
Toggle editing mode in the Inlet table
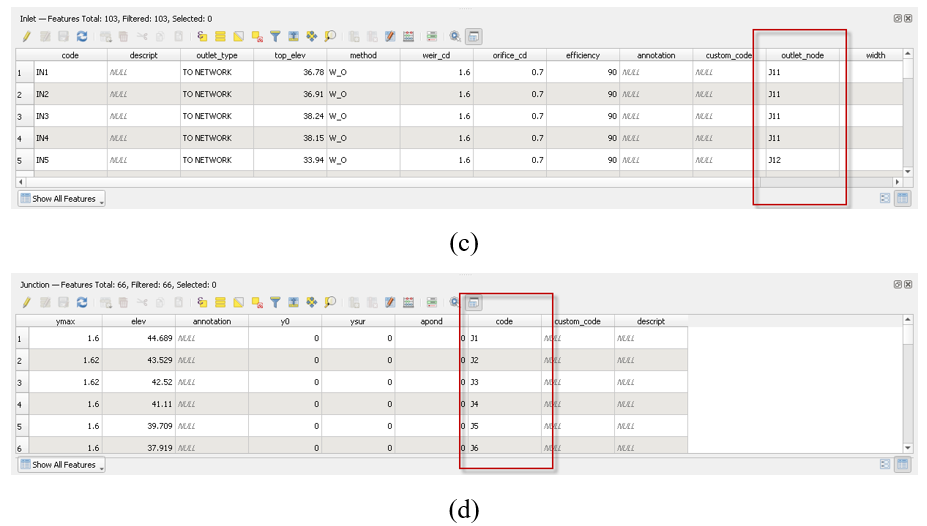pyautogui.click(x=27, y=36)
